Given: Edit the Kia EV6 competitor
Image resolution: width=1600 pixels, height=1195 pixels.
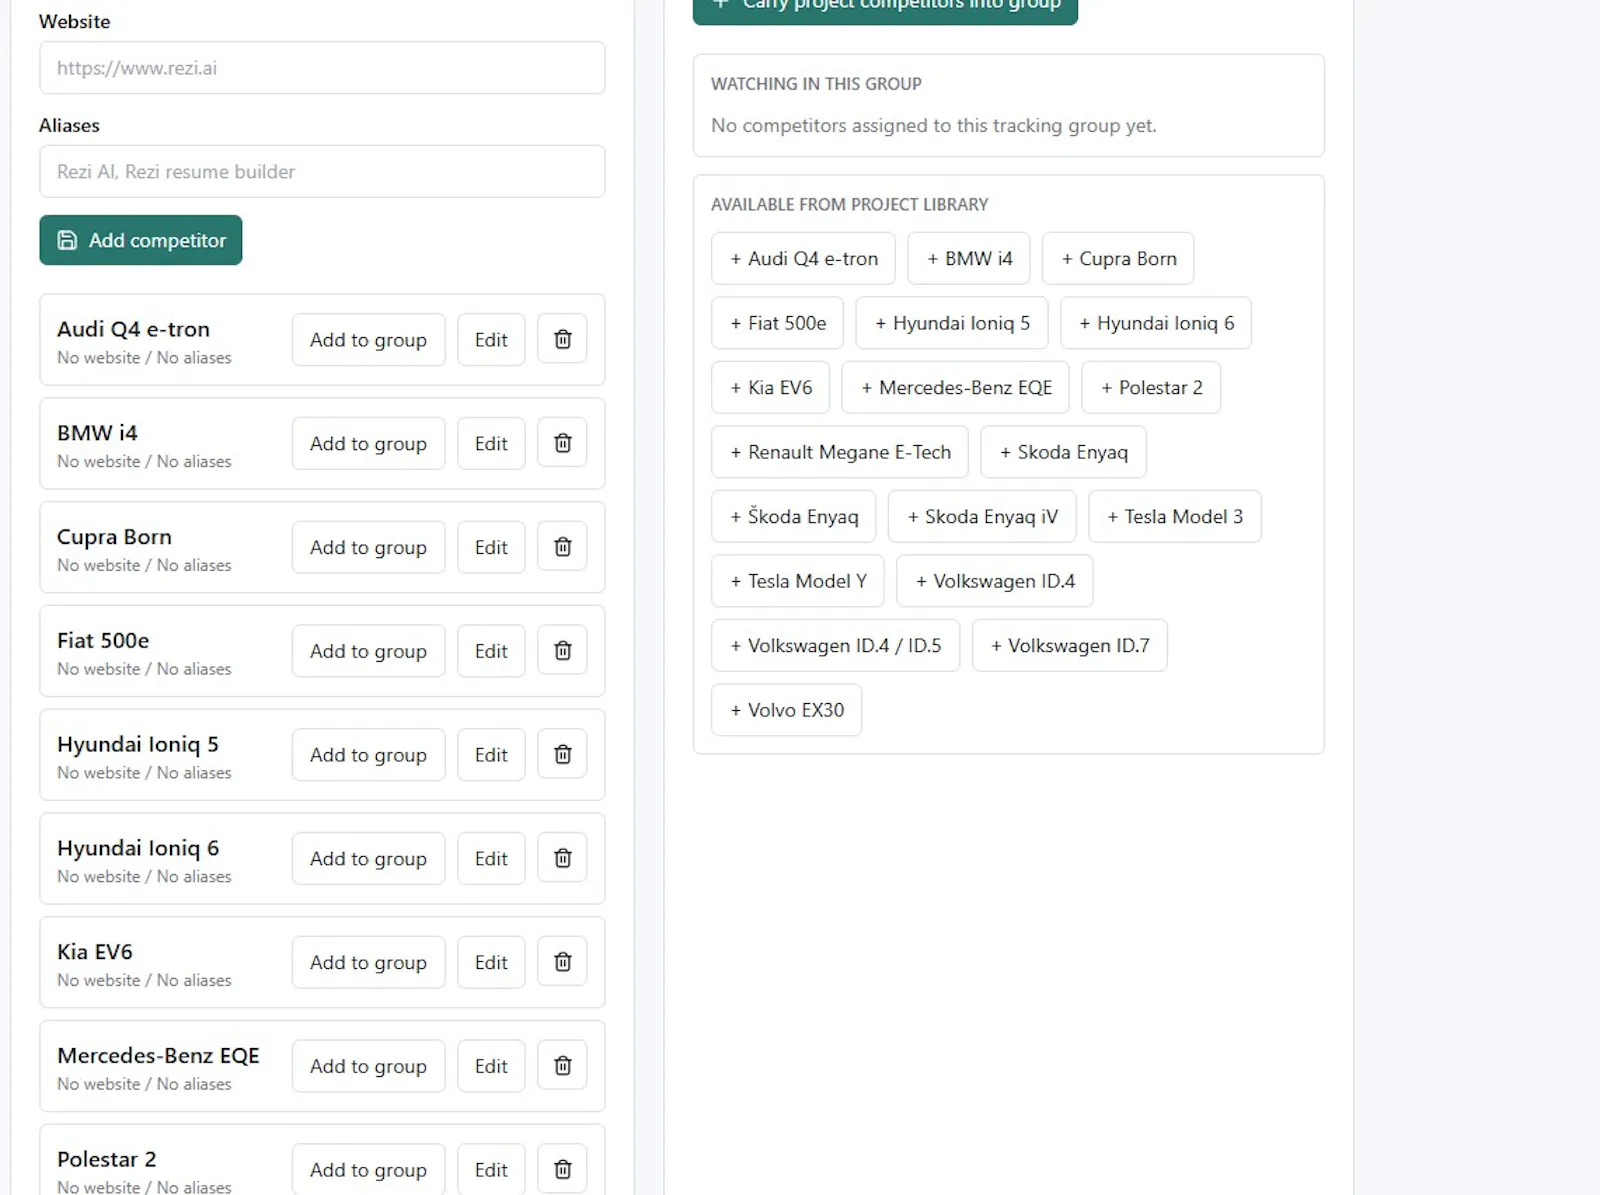Looking at the screenshot, I should [x=491, y=962].
